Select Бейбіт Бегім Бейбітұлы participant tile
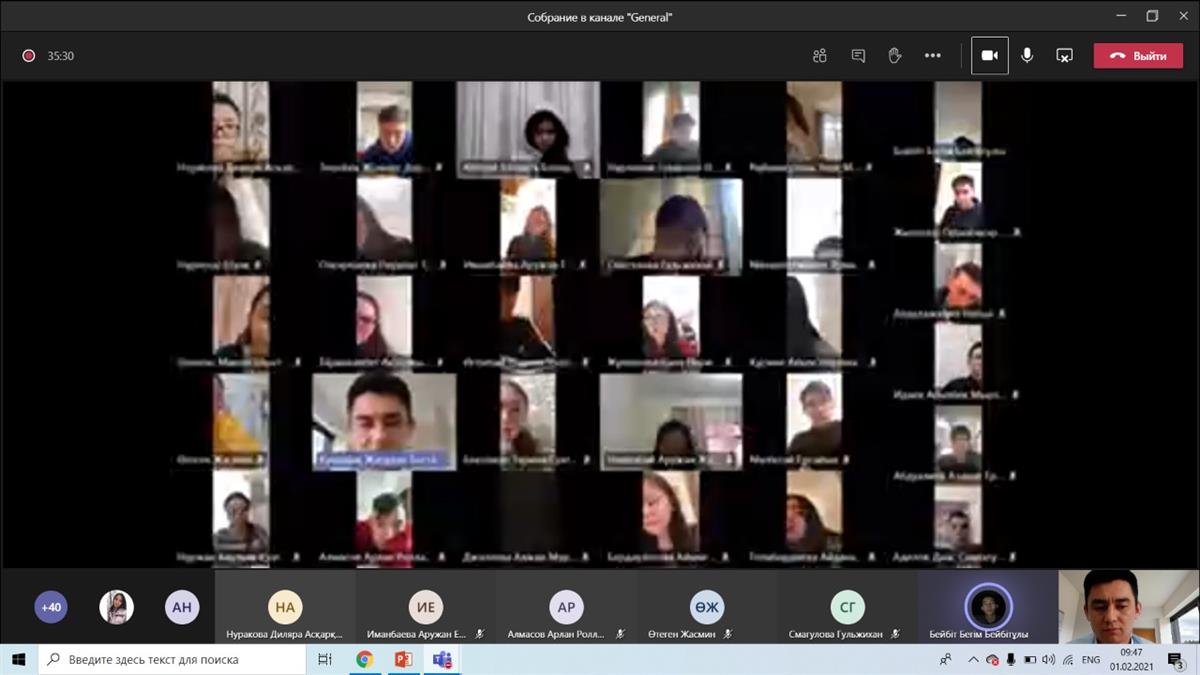Image resolution: width=1200 pixels, height=675 pixels. point(988,608)
